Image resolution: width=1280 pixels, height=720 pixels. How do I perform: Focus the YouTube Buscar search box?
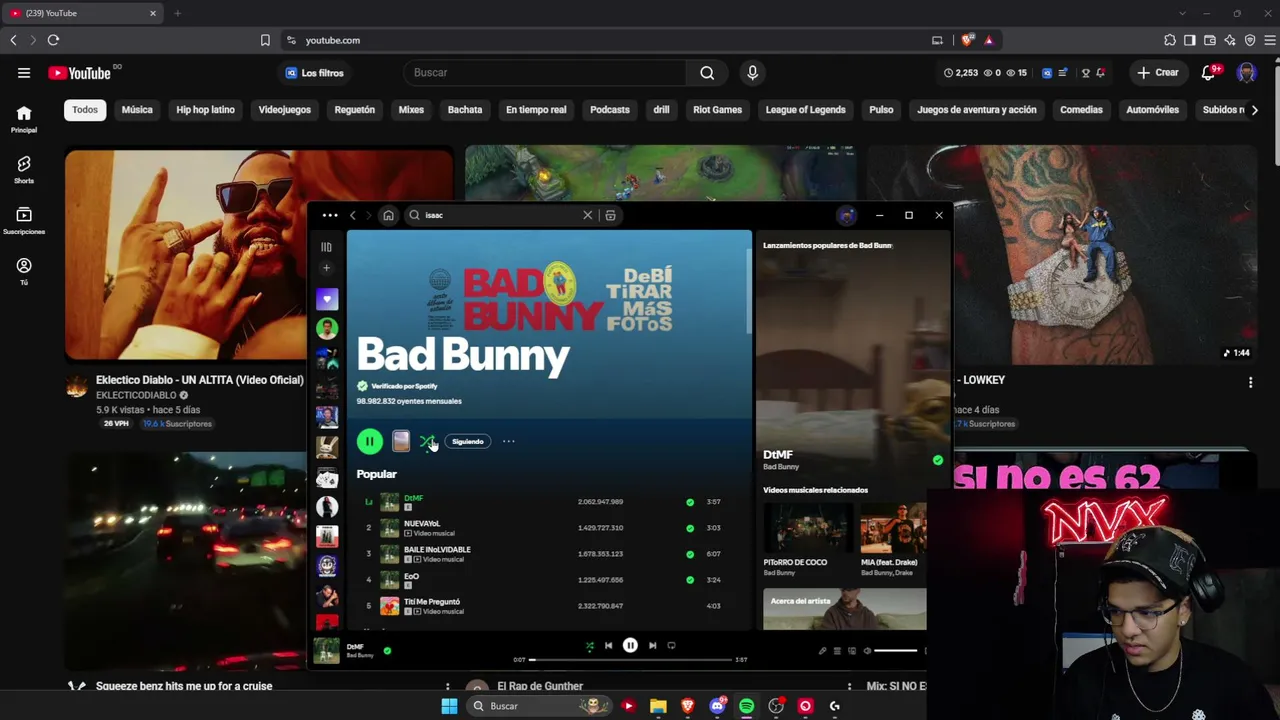coord(545,73)
